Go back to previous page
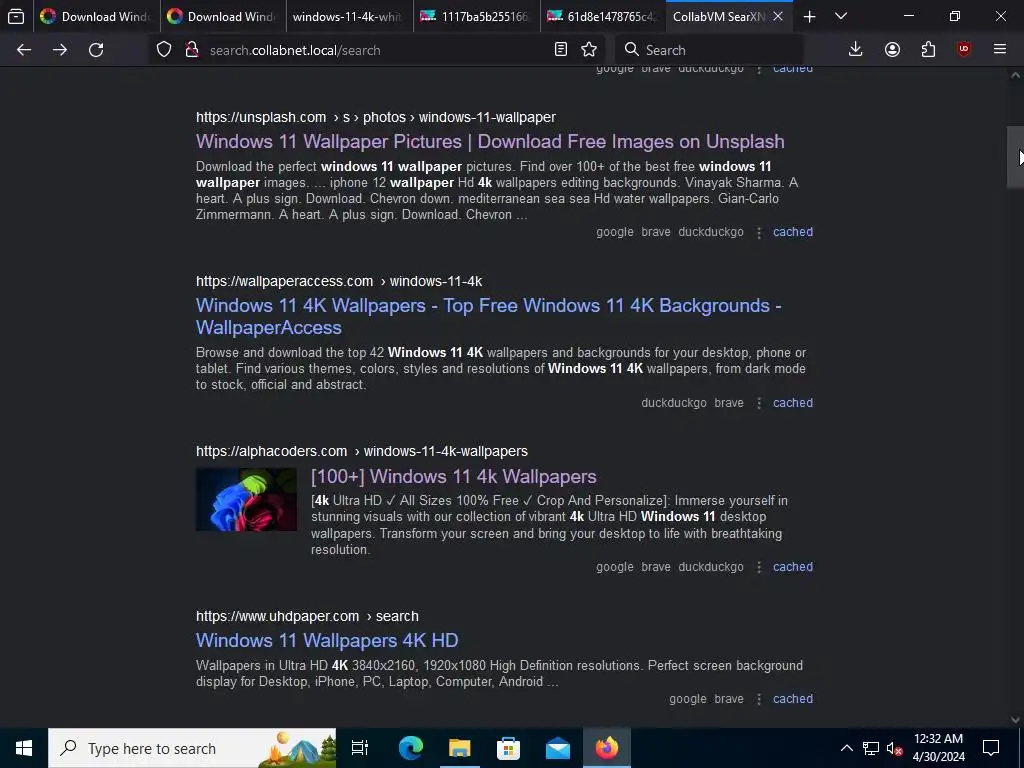Screen dimensions: 1024x768 click(x=24, y=50)
